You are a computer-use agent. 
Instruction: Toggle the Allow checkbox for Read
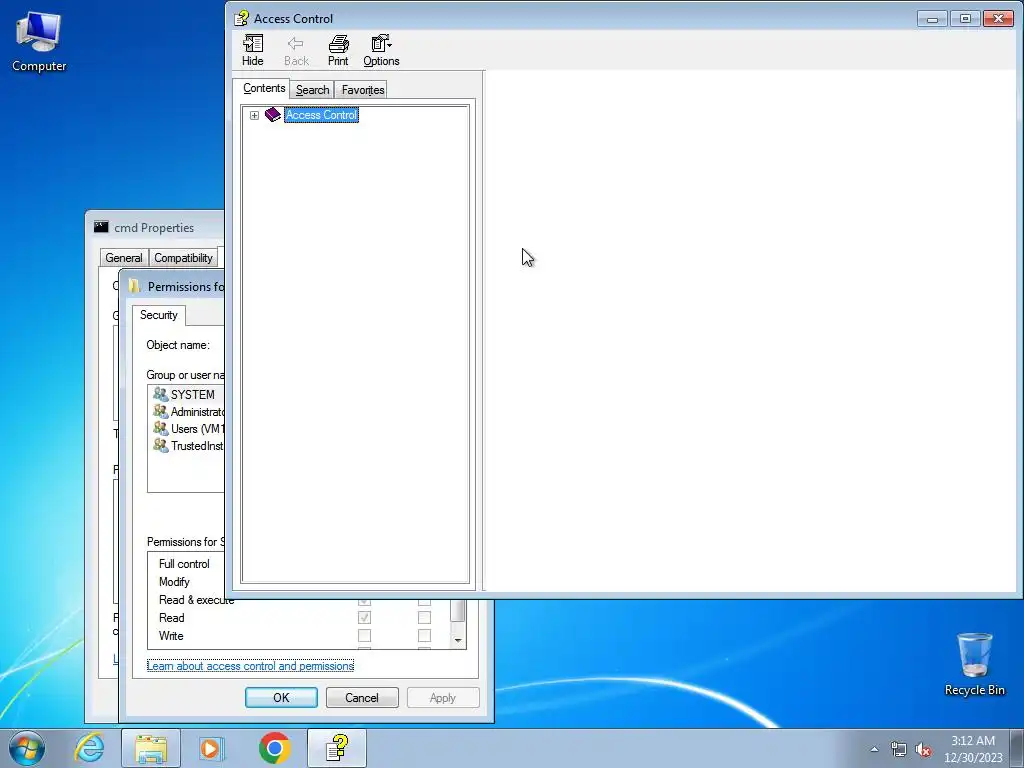[364, 617]
